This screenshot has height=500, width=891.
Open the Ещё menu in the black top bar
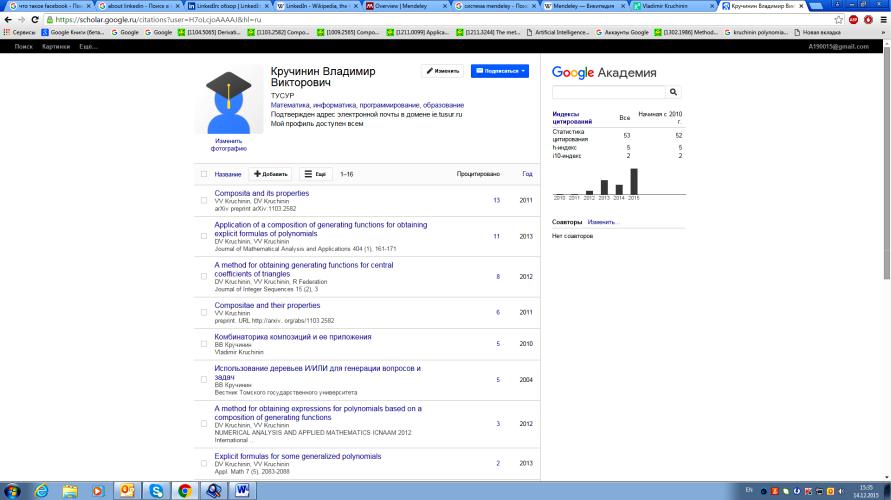pyautogui.click(x=88, y=47)
